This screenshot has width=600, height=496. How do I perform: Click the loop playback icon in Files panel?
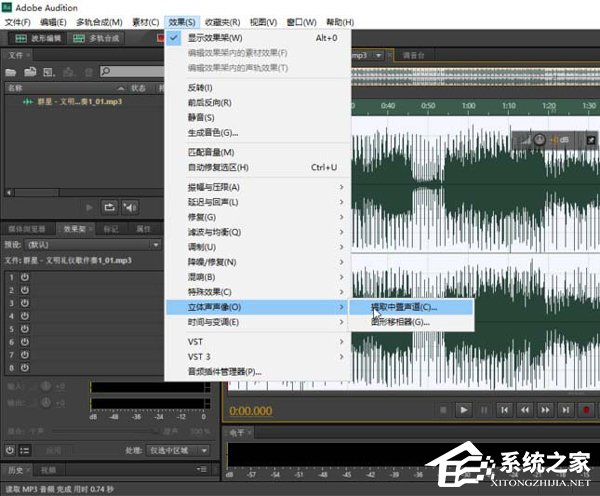coord(110,206)
